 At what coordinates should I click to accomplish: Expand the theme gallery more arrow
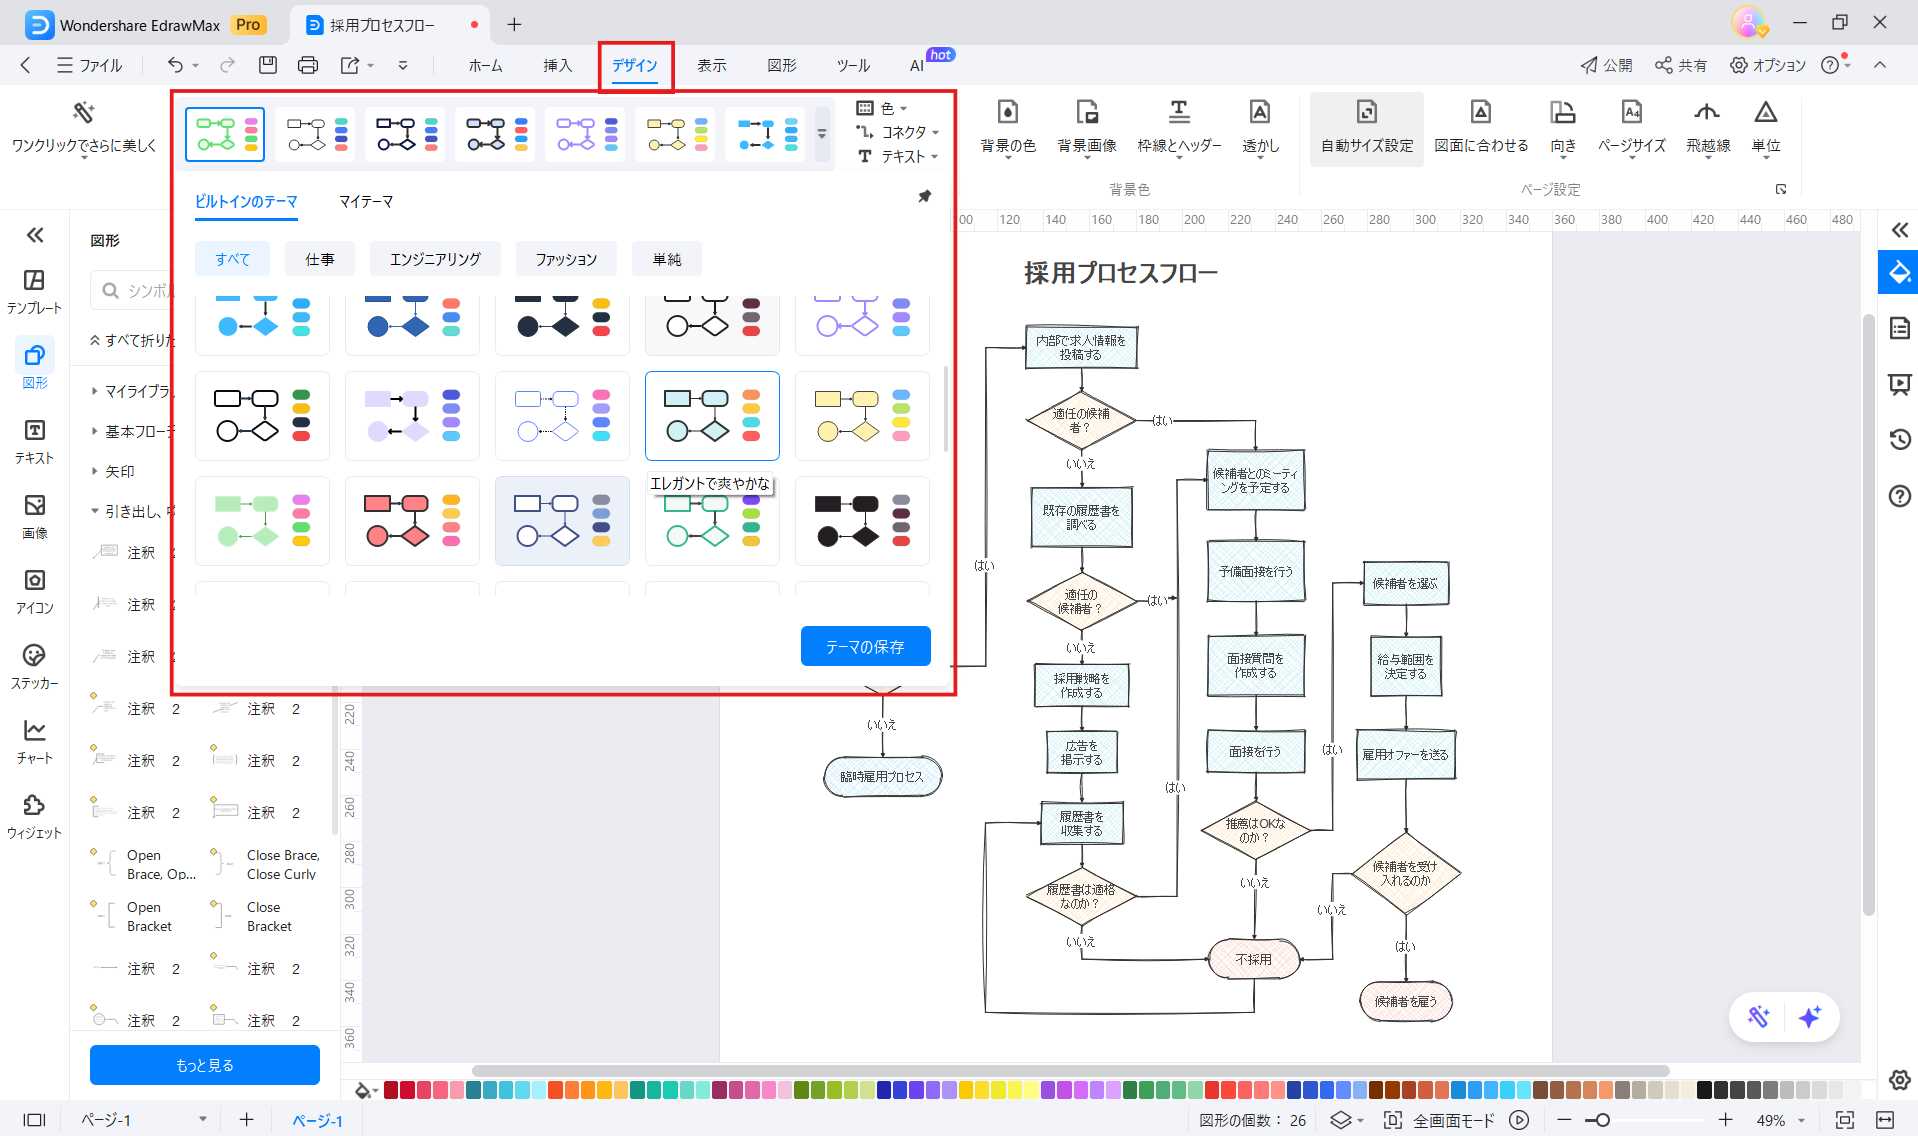(822, 134)
